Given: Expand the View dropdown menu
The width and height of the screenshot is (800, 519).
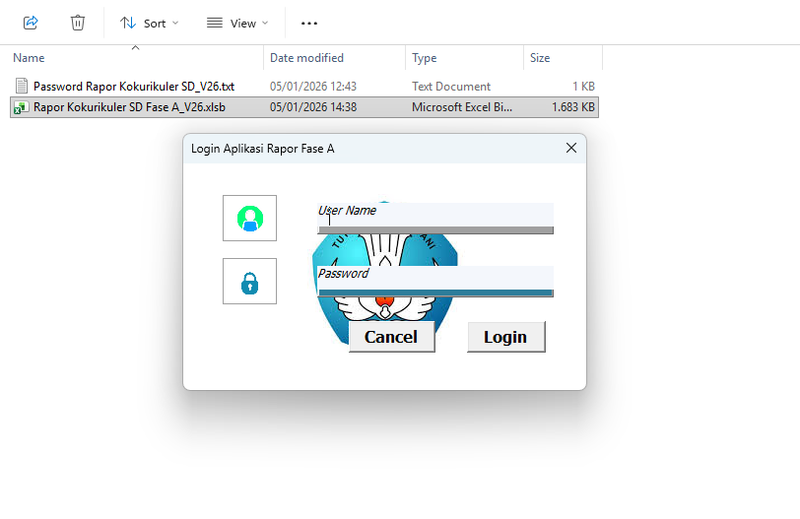Looking at the screenshot, I should click(x=237, y=22).
